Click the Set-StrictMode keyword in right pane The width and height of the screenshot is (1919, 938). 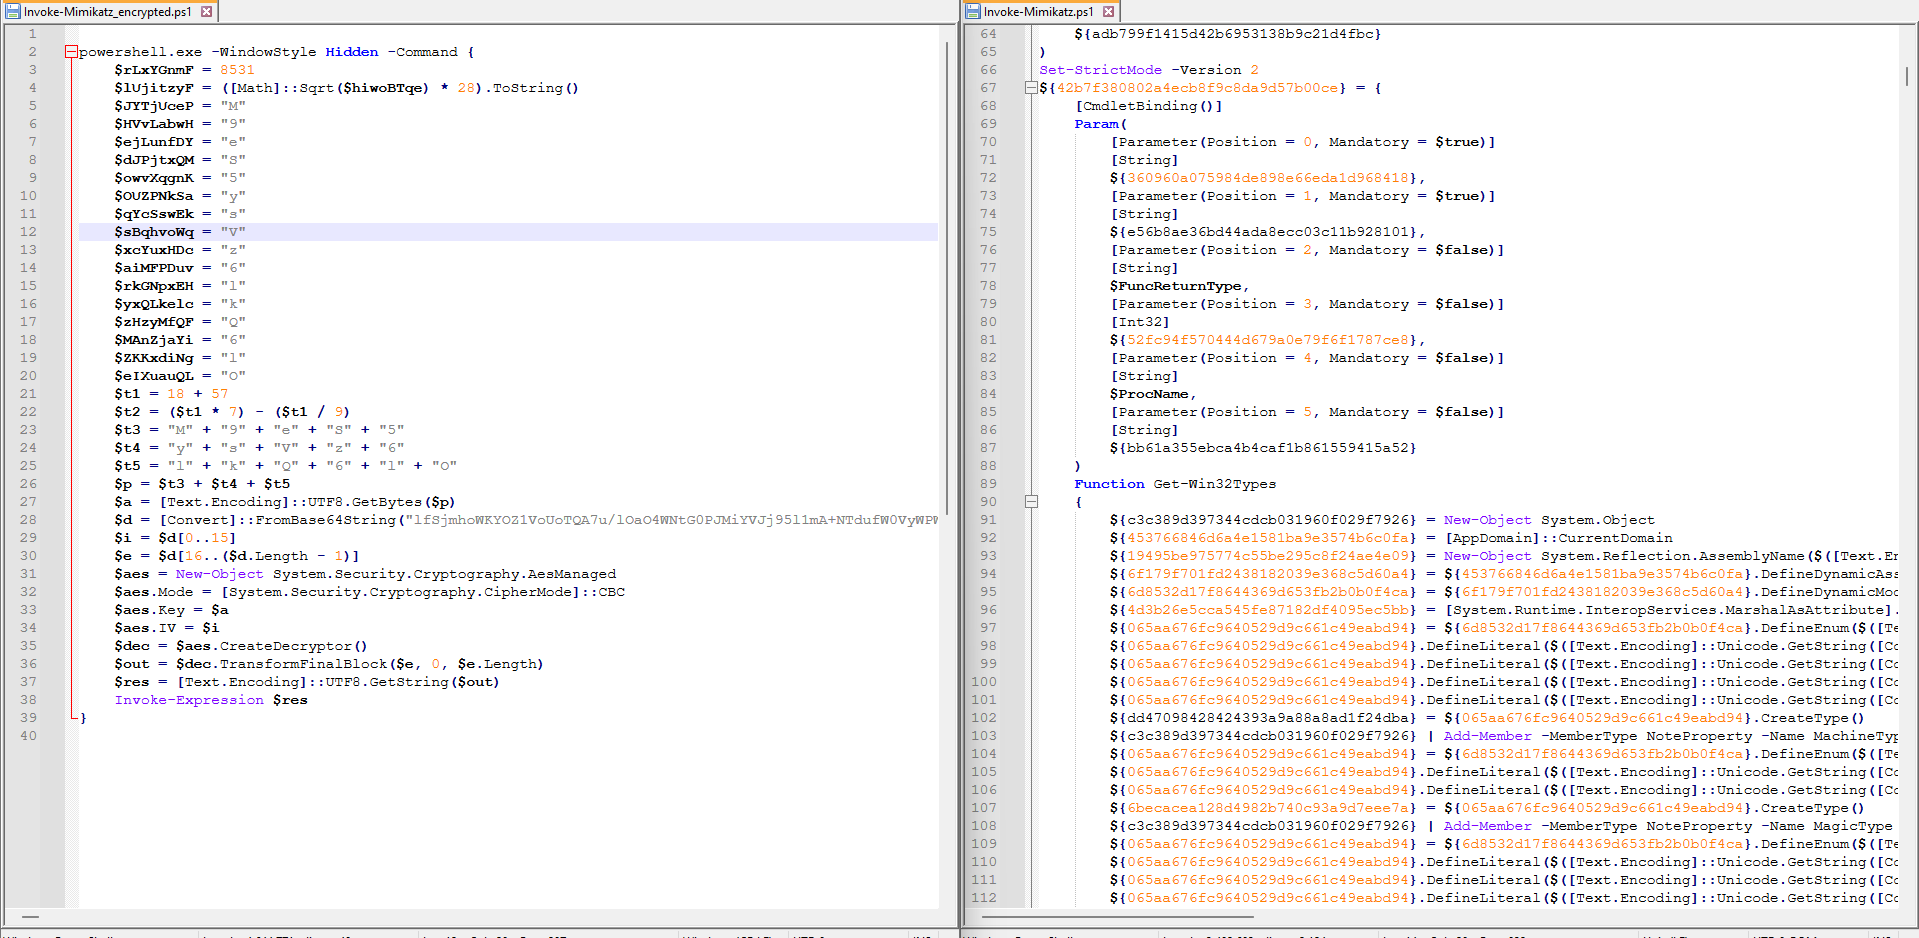1100,70
